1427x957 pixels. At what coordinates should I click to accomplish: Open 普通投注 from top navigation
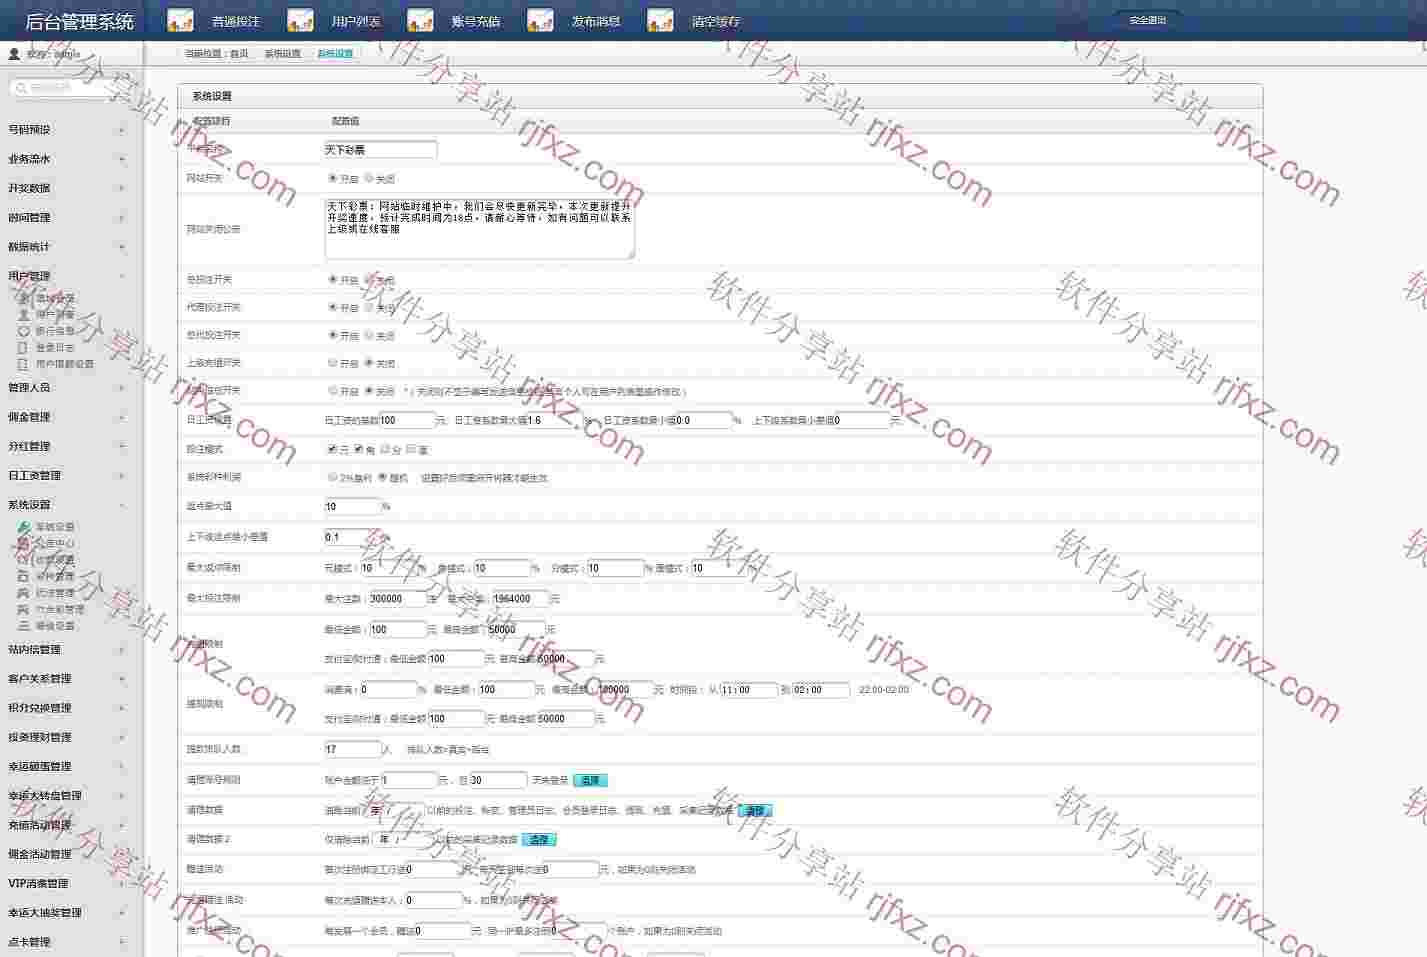click(x=236, y=21)
